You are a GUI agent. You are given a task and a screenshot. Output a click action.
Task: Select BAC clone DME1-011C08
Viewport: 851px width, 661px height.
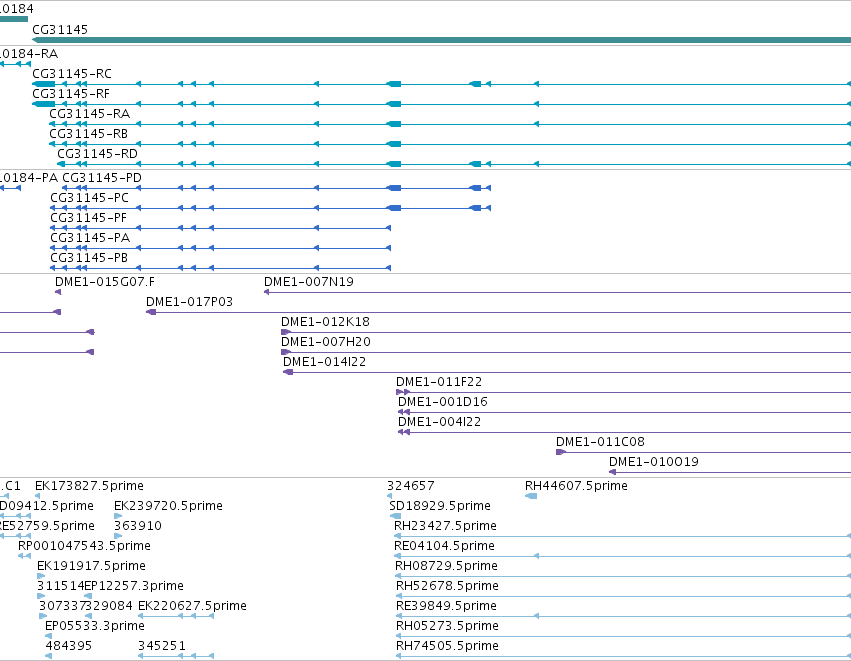(x=600, y=443)
